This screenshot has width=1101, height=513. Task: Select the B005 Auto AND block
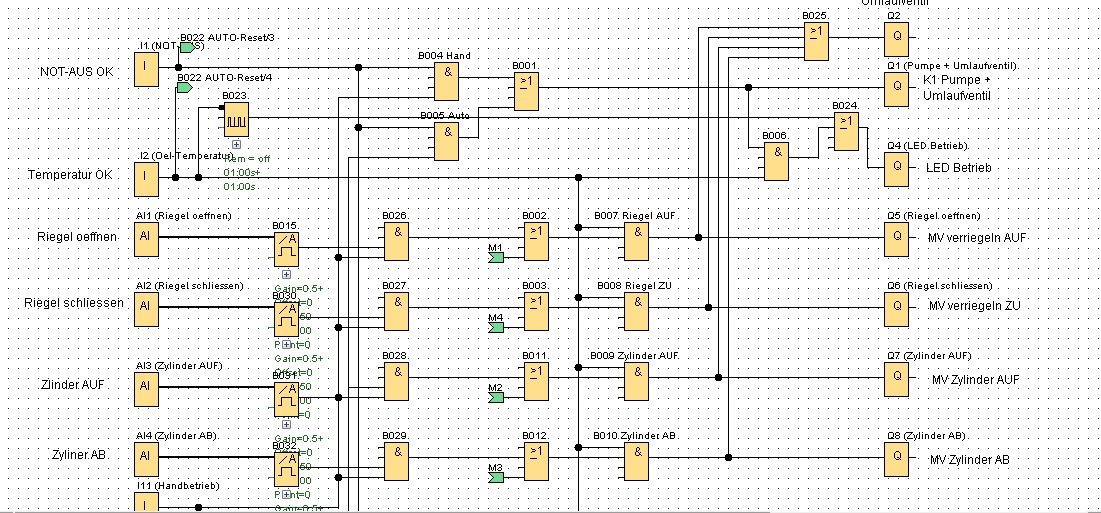coord(447,141)
